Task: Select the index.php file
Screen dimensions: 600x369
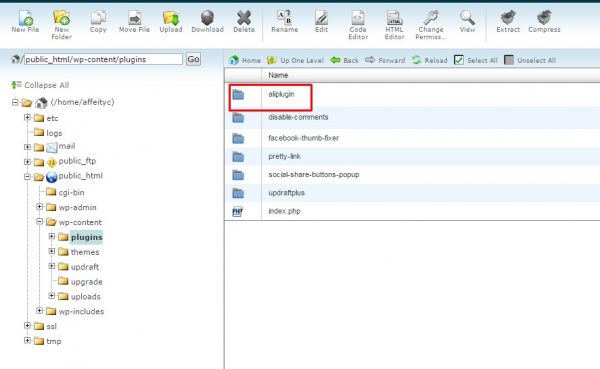Action: click(x=412, y=211)
